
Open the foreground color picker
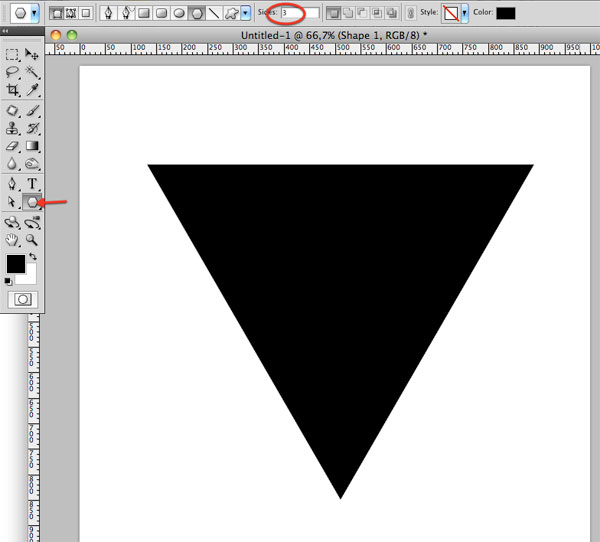(x=16, y=264)
